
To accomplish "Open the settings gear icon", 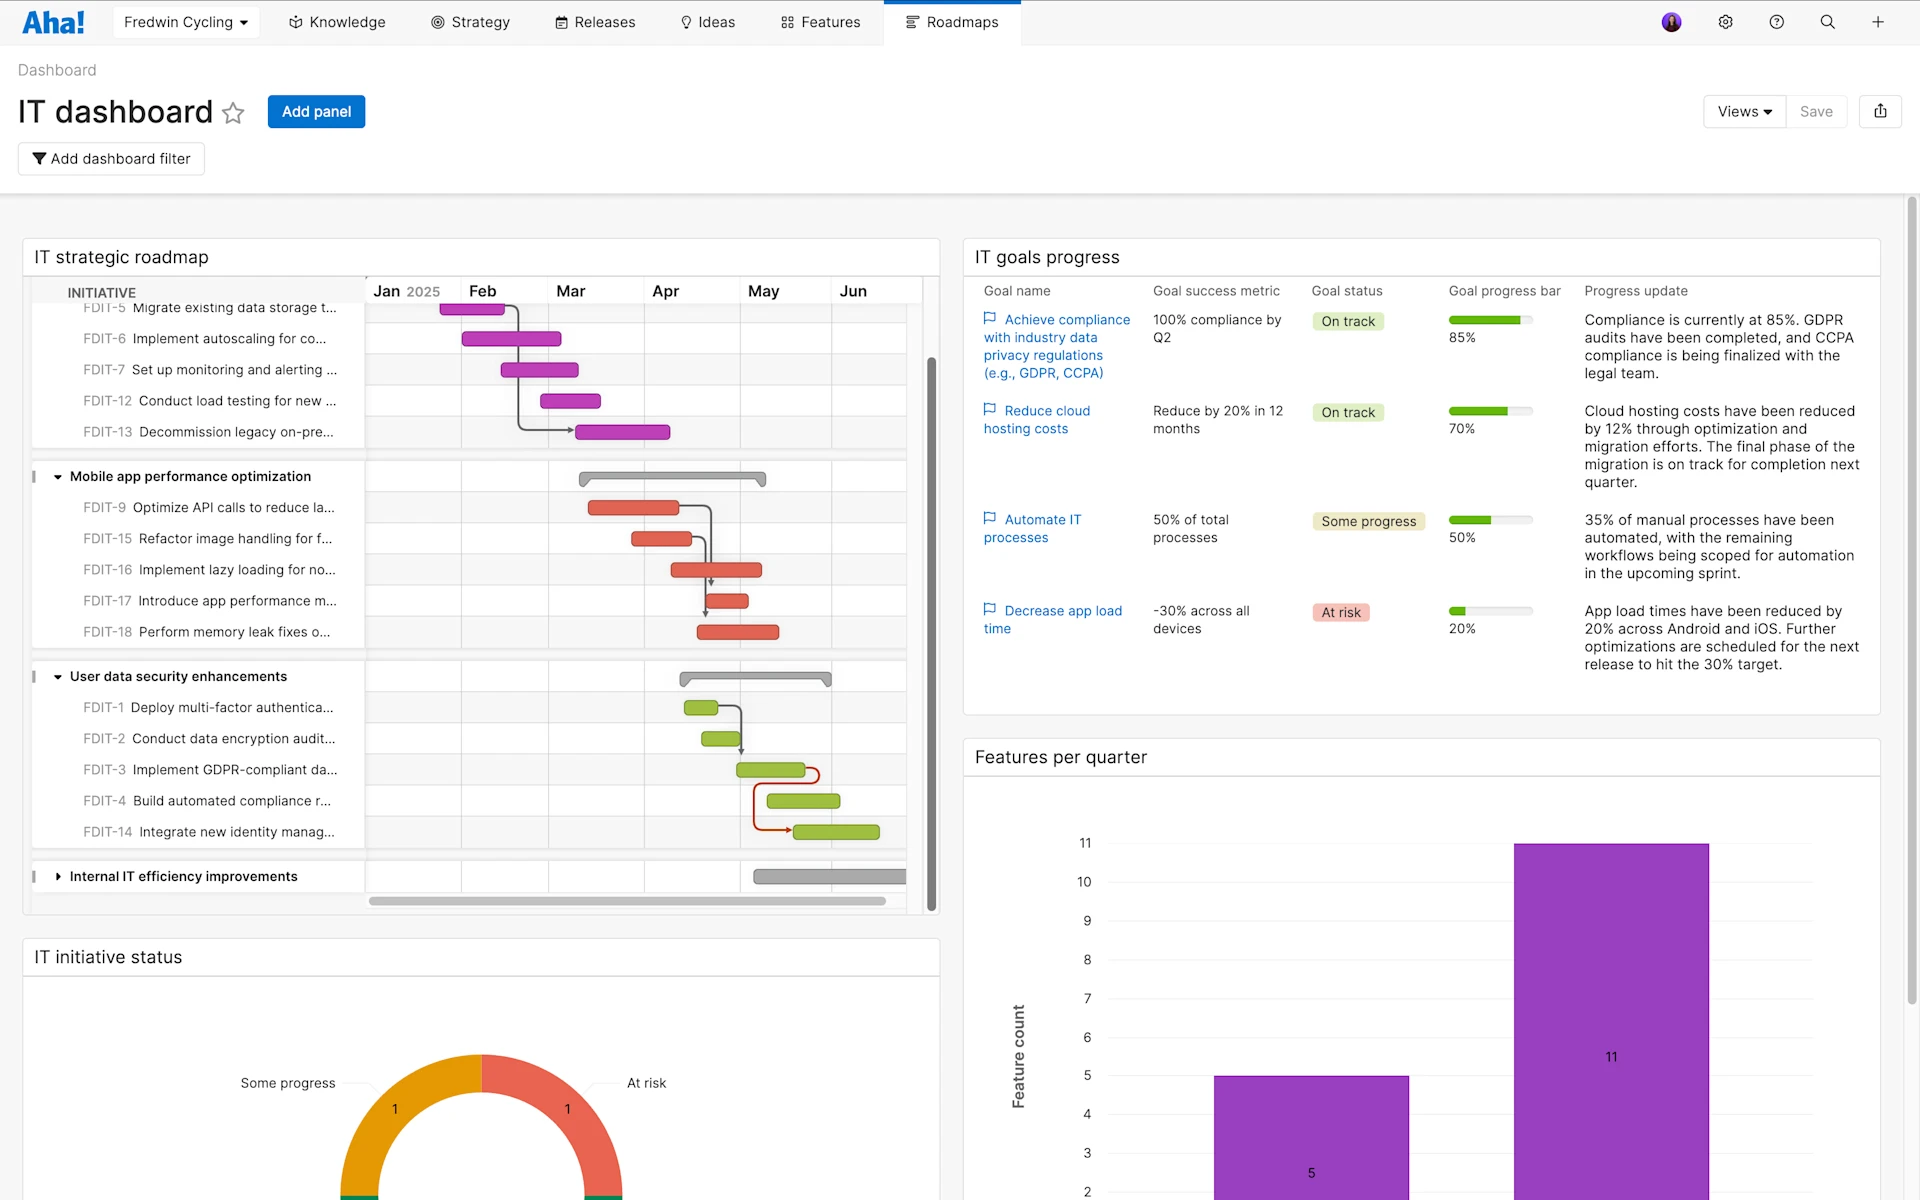I will 1725,22.
